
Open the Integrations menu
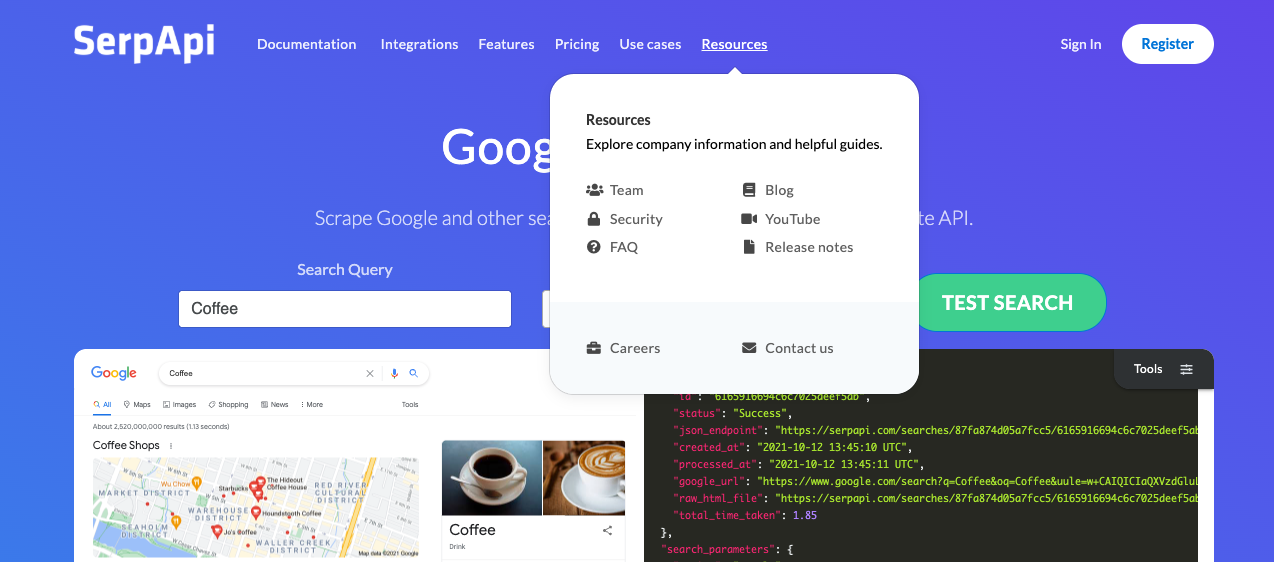click(419, 44)
